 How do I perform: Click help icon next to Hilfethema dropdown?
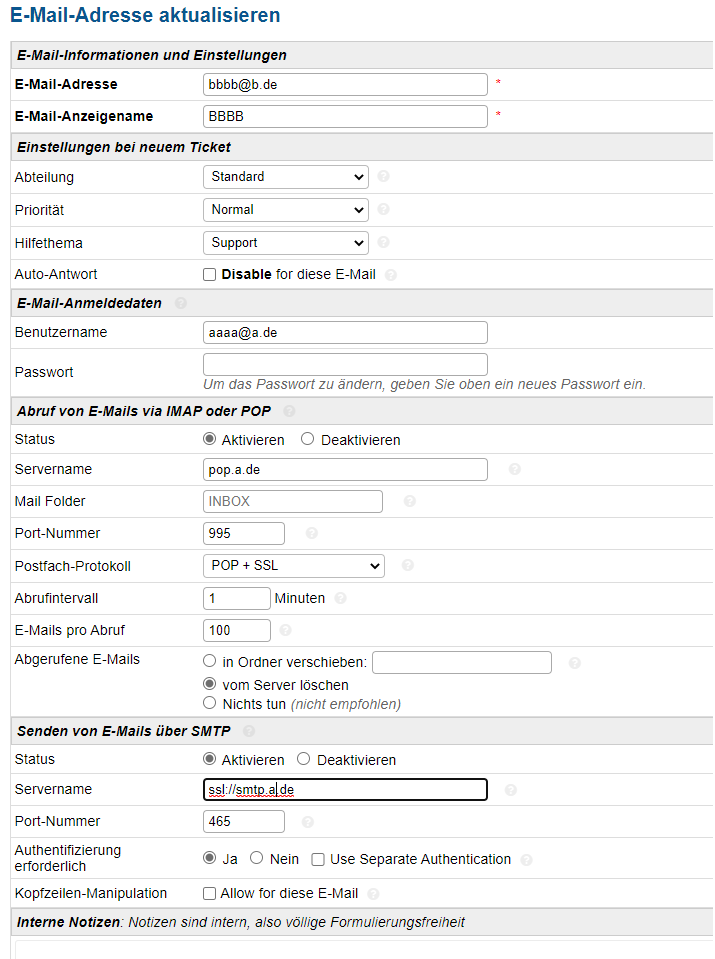(384, 243)
